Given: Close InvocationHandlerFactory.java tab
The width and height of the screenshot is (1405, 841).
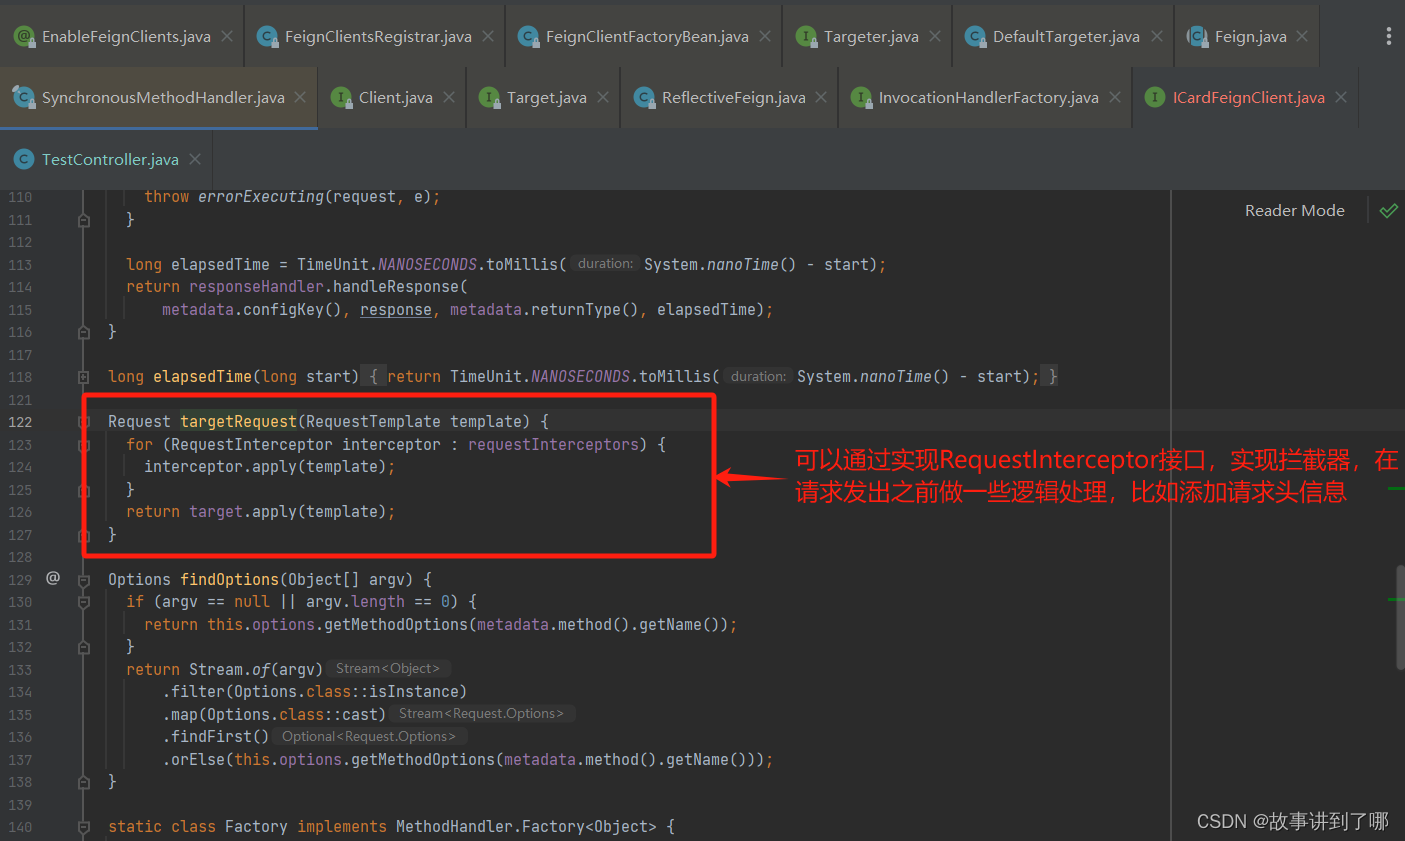Looking at the screenshot, I should (x=1115, y=97).
